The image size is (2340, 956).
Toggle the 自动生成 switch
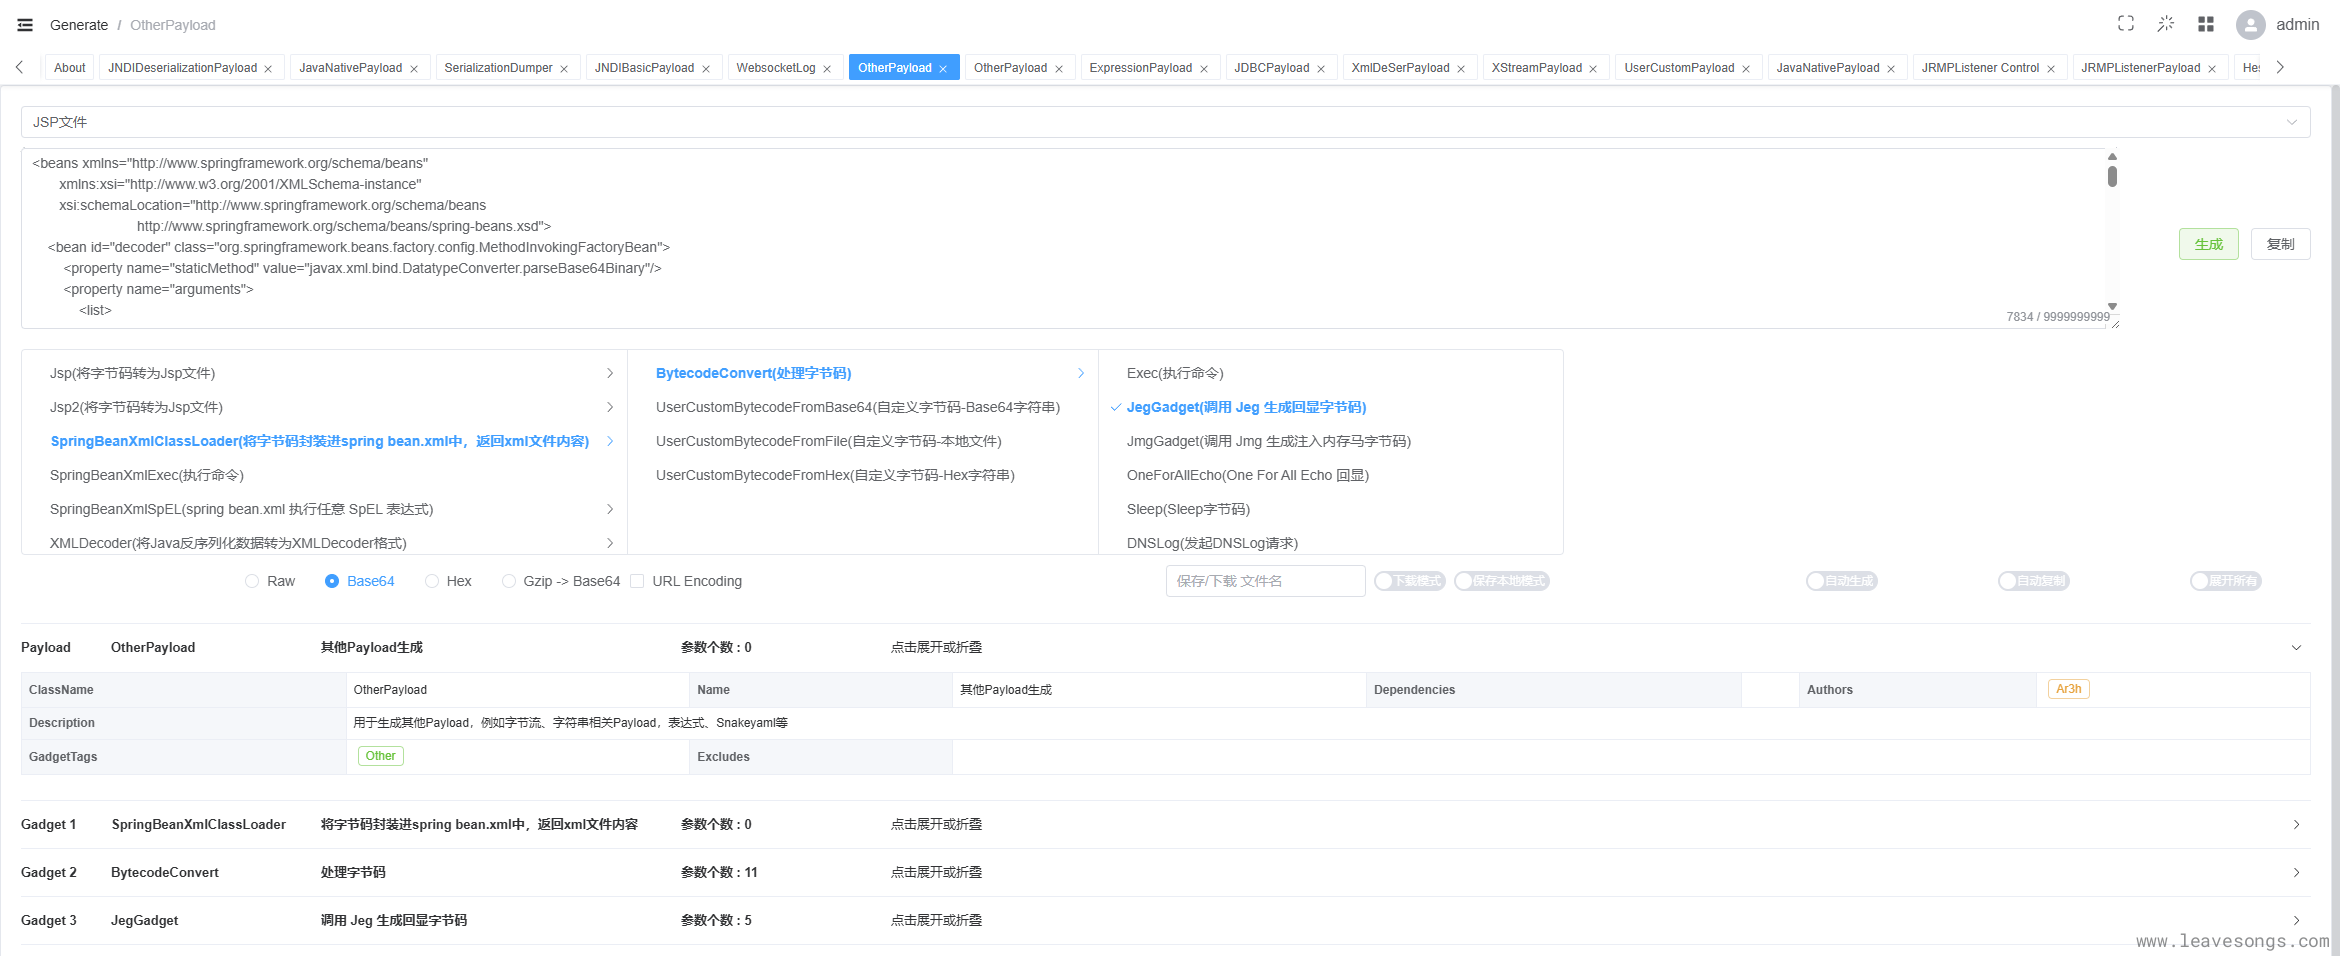click(1841, 581)
